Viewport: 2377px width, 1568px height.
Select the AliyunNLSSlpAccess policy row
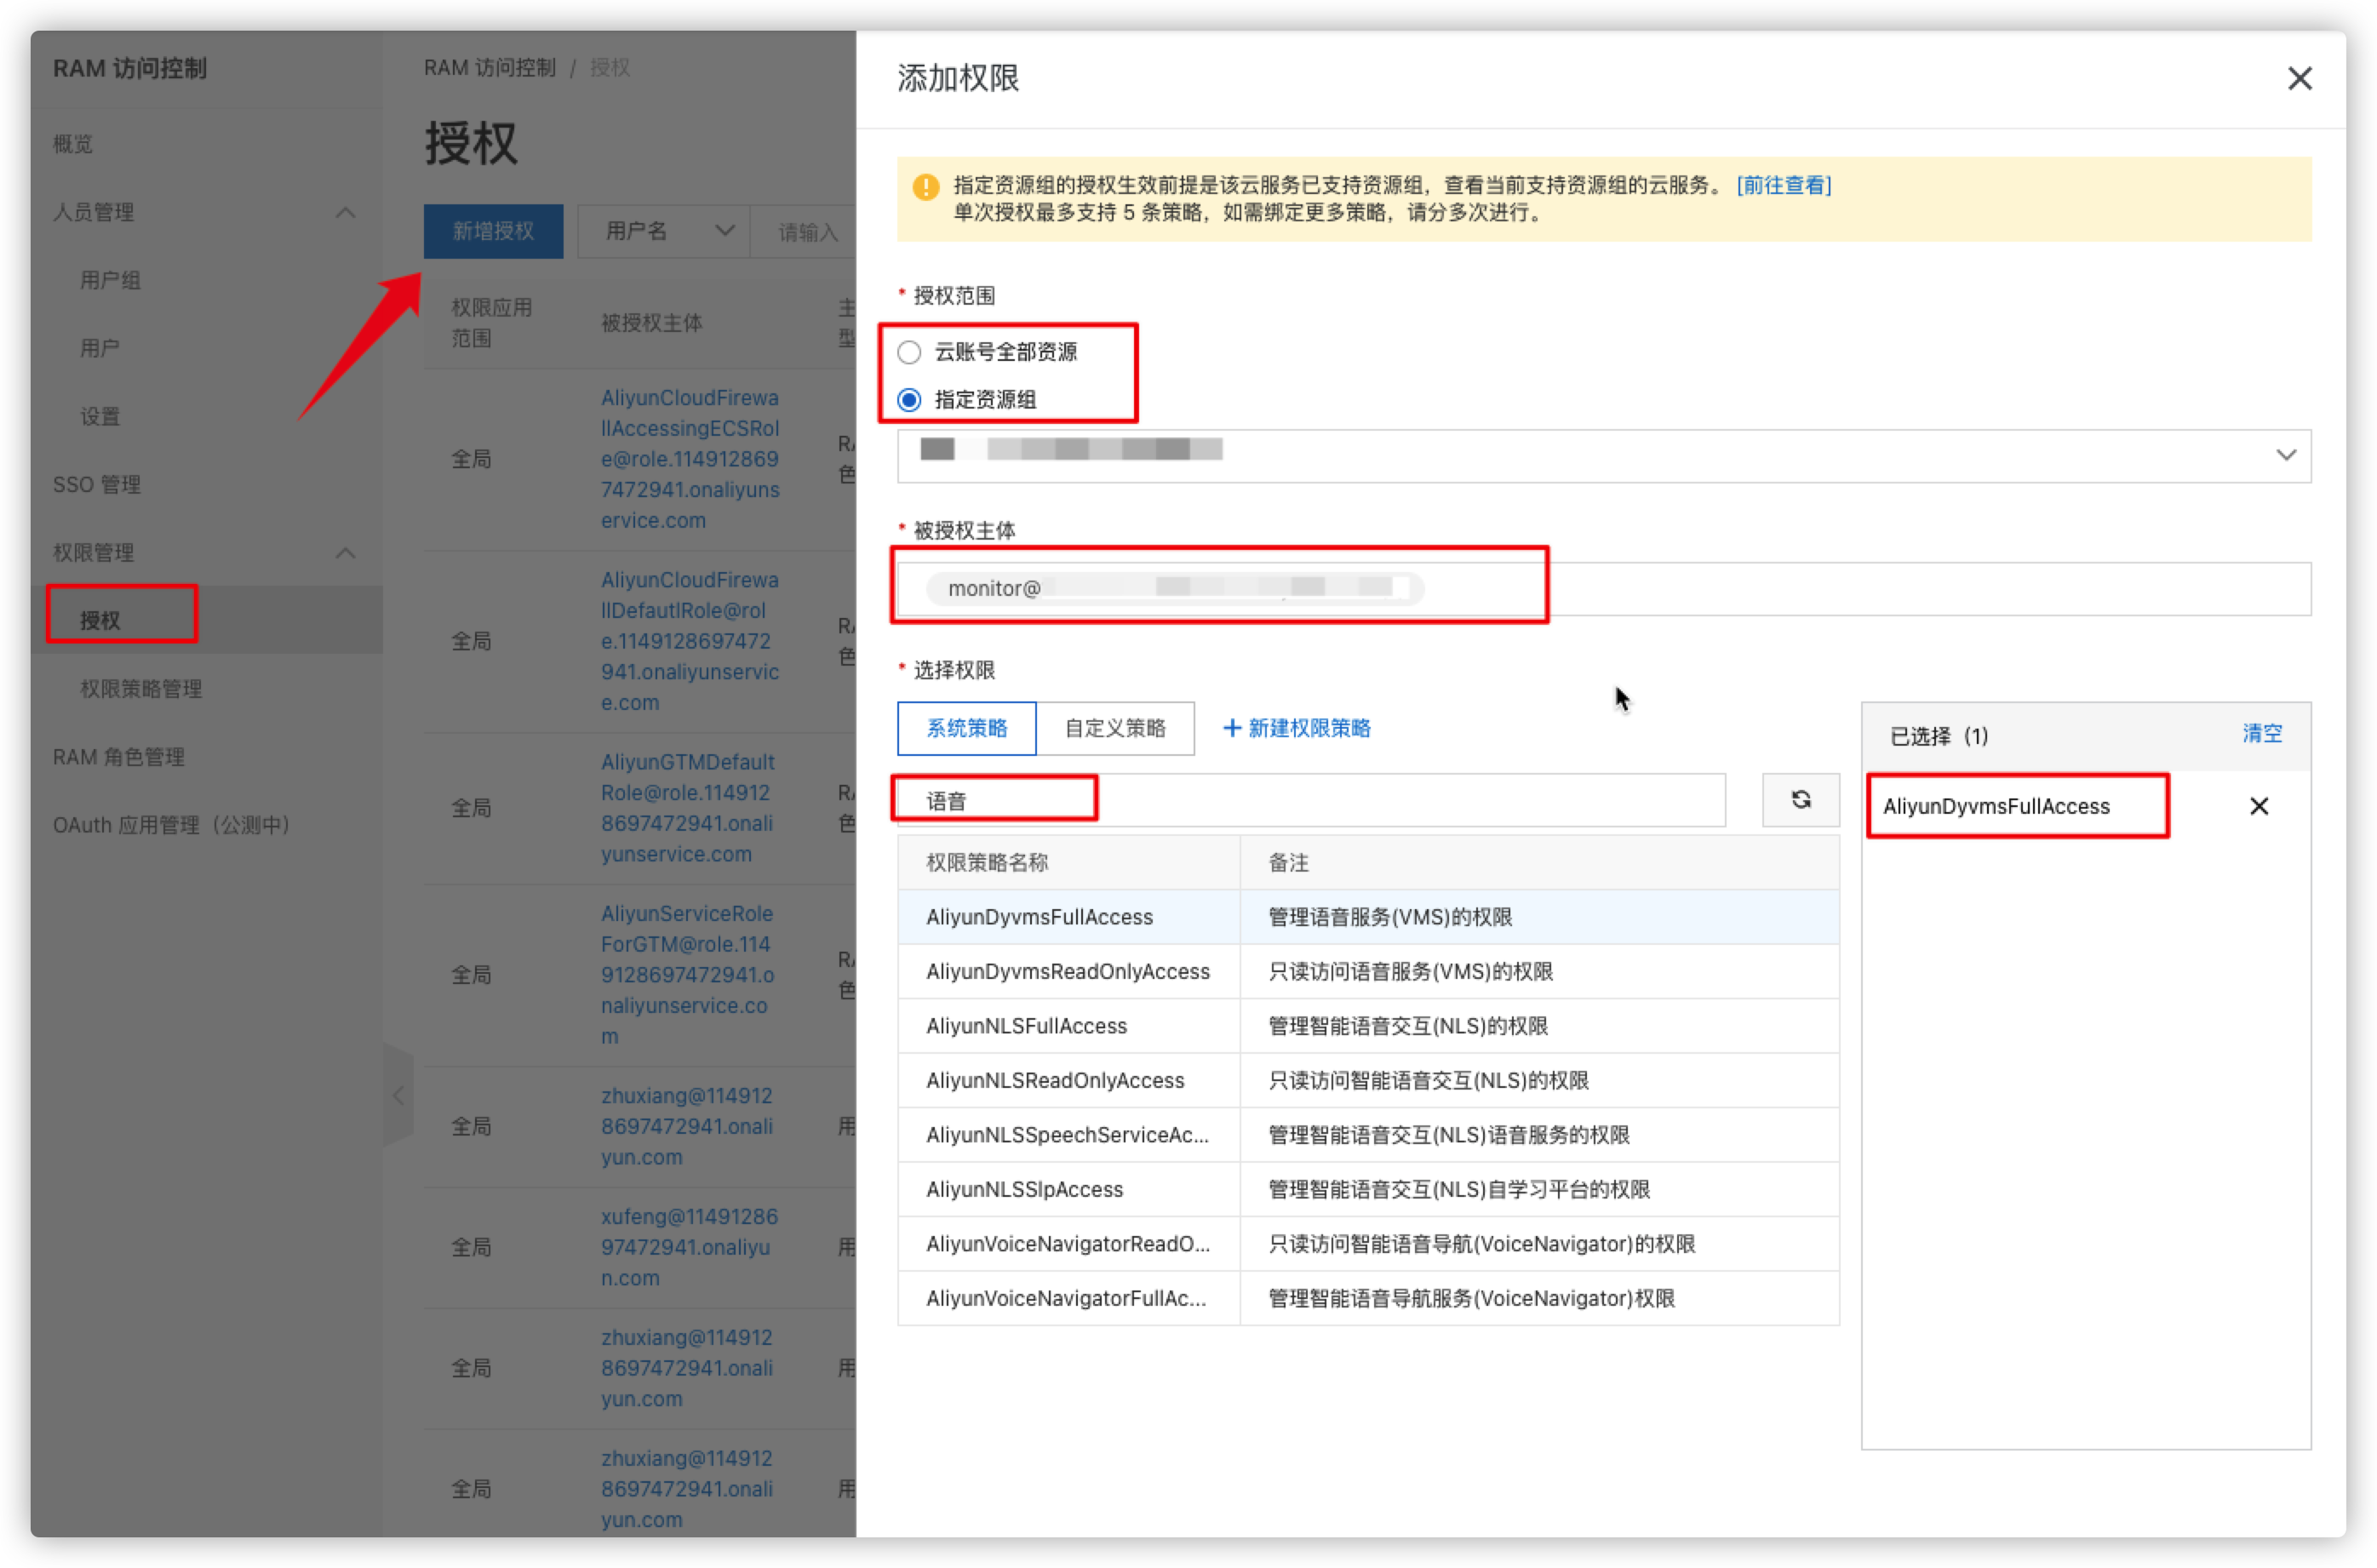tap(1367, 1188)
